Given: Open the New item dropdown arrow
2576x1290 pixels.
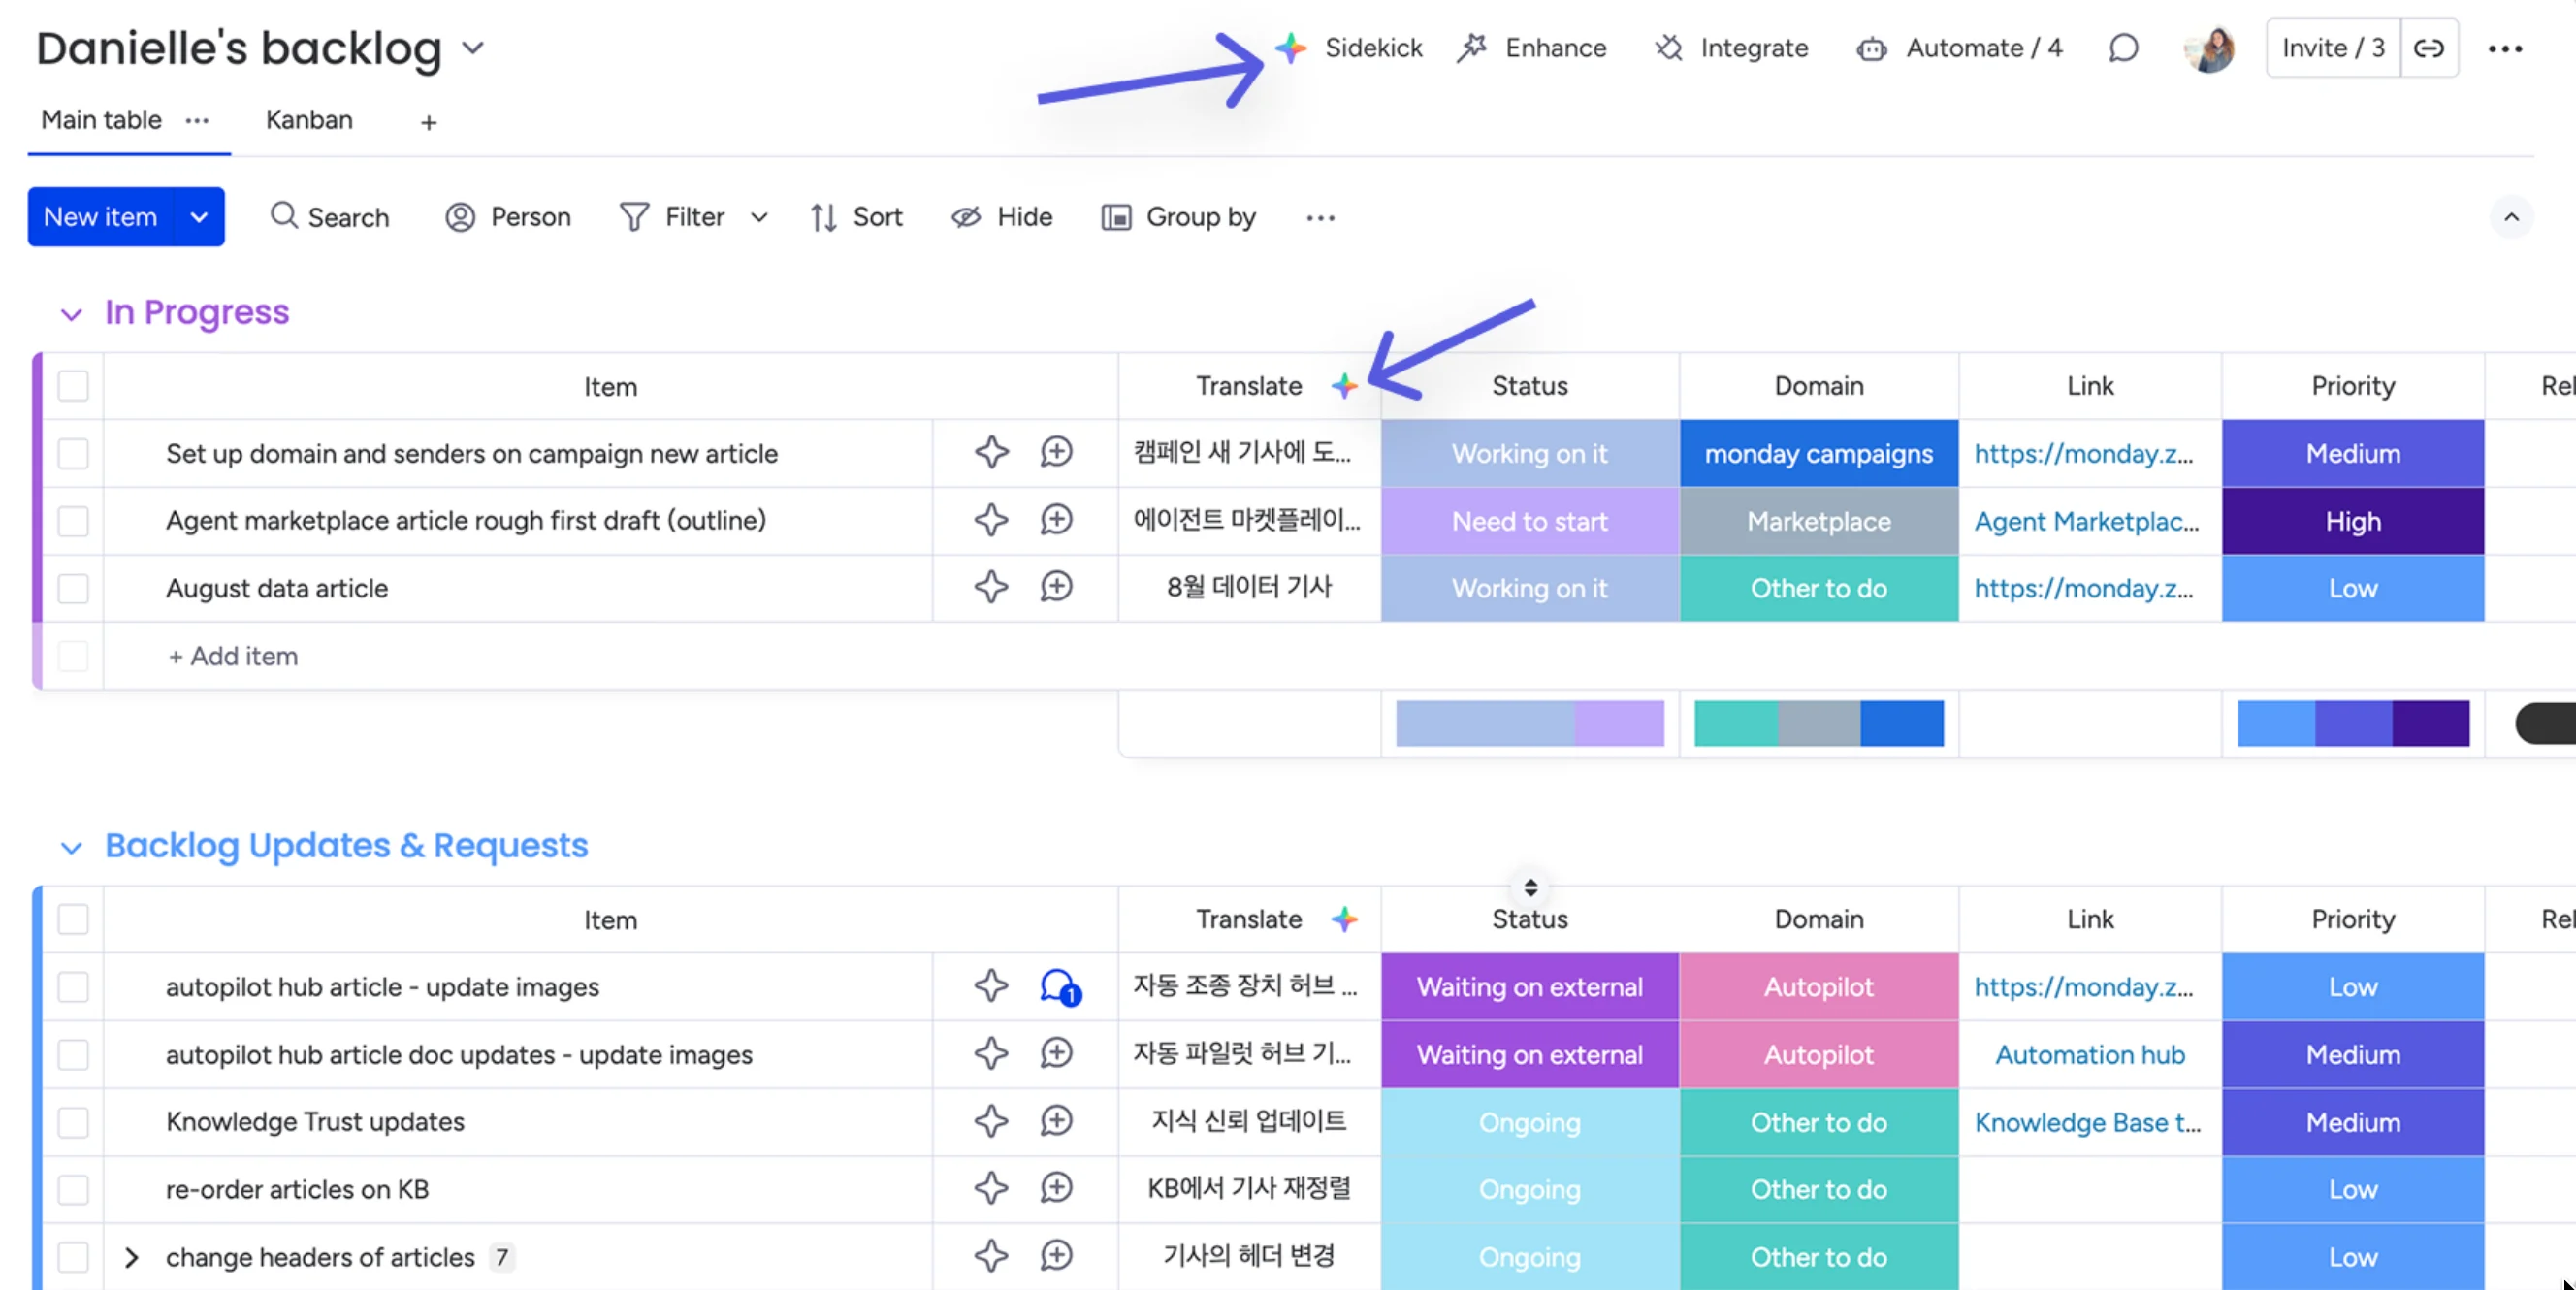Looking at the screenshot, I should click(199, 217).
